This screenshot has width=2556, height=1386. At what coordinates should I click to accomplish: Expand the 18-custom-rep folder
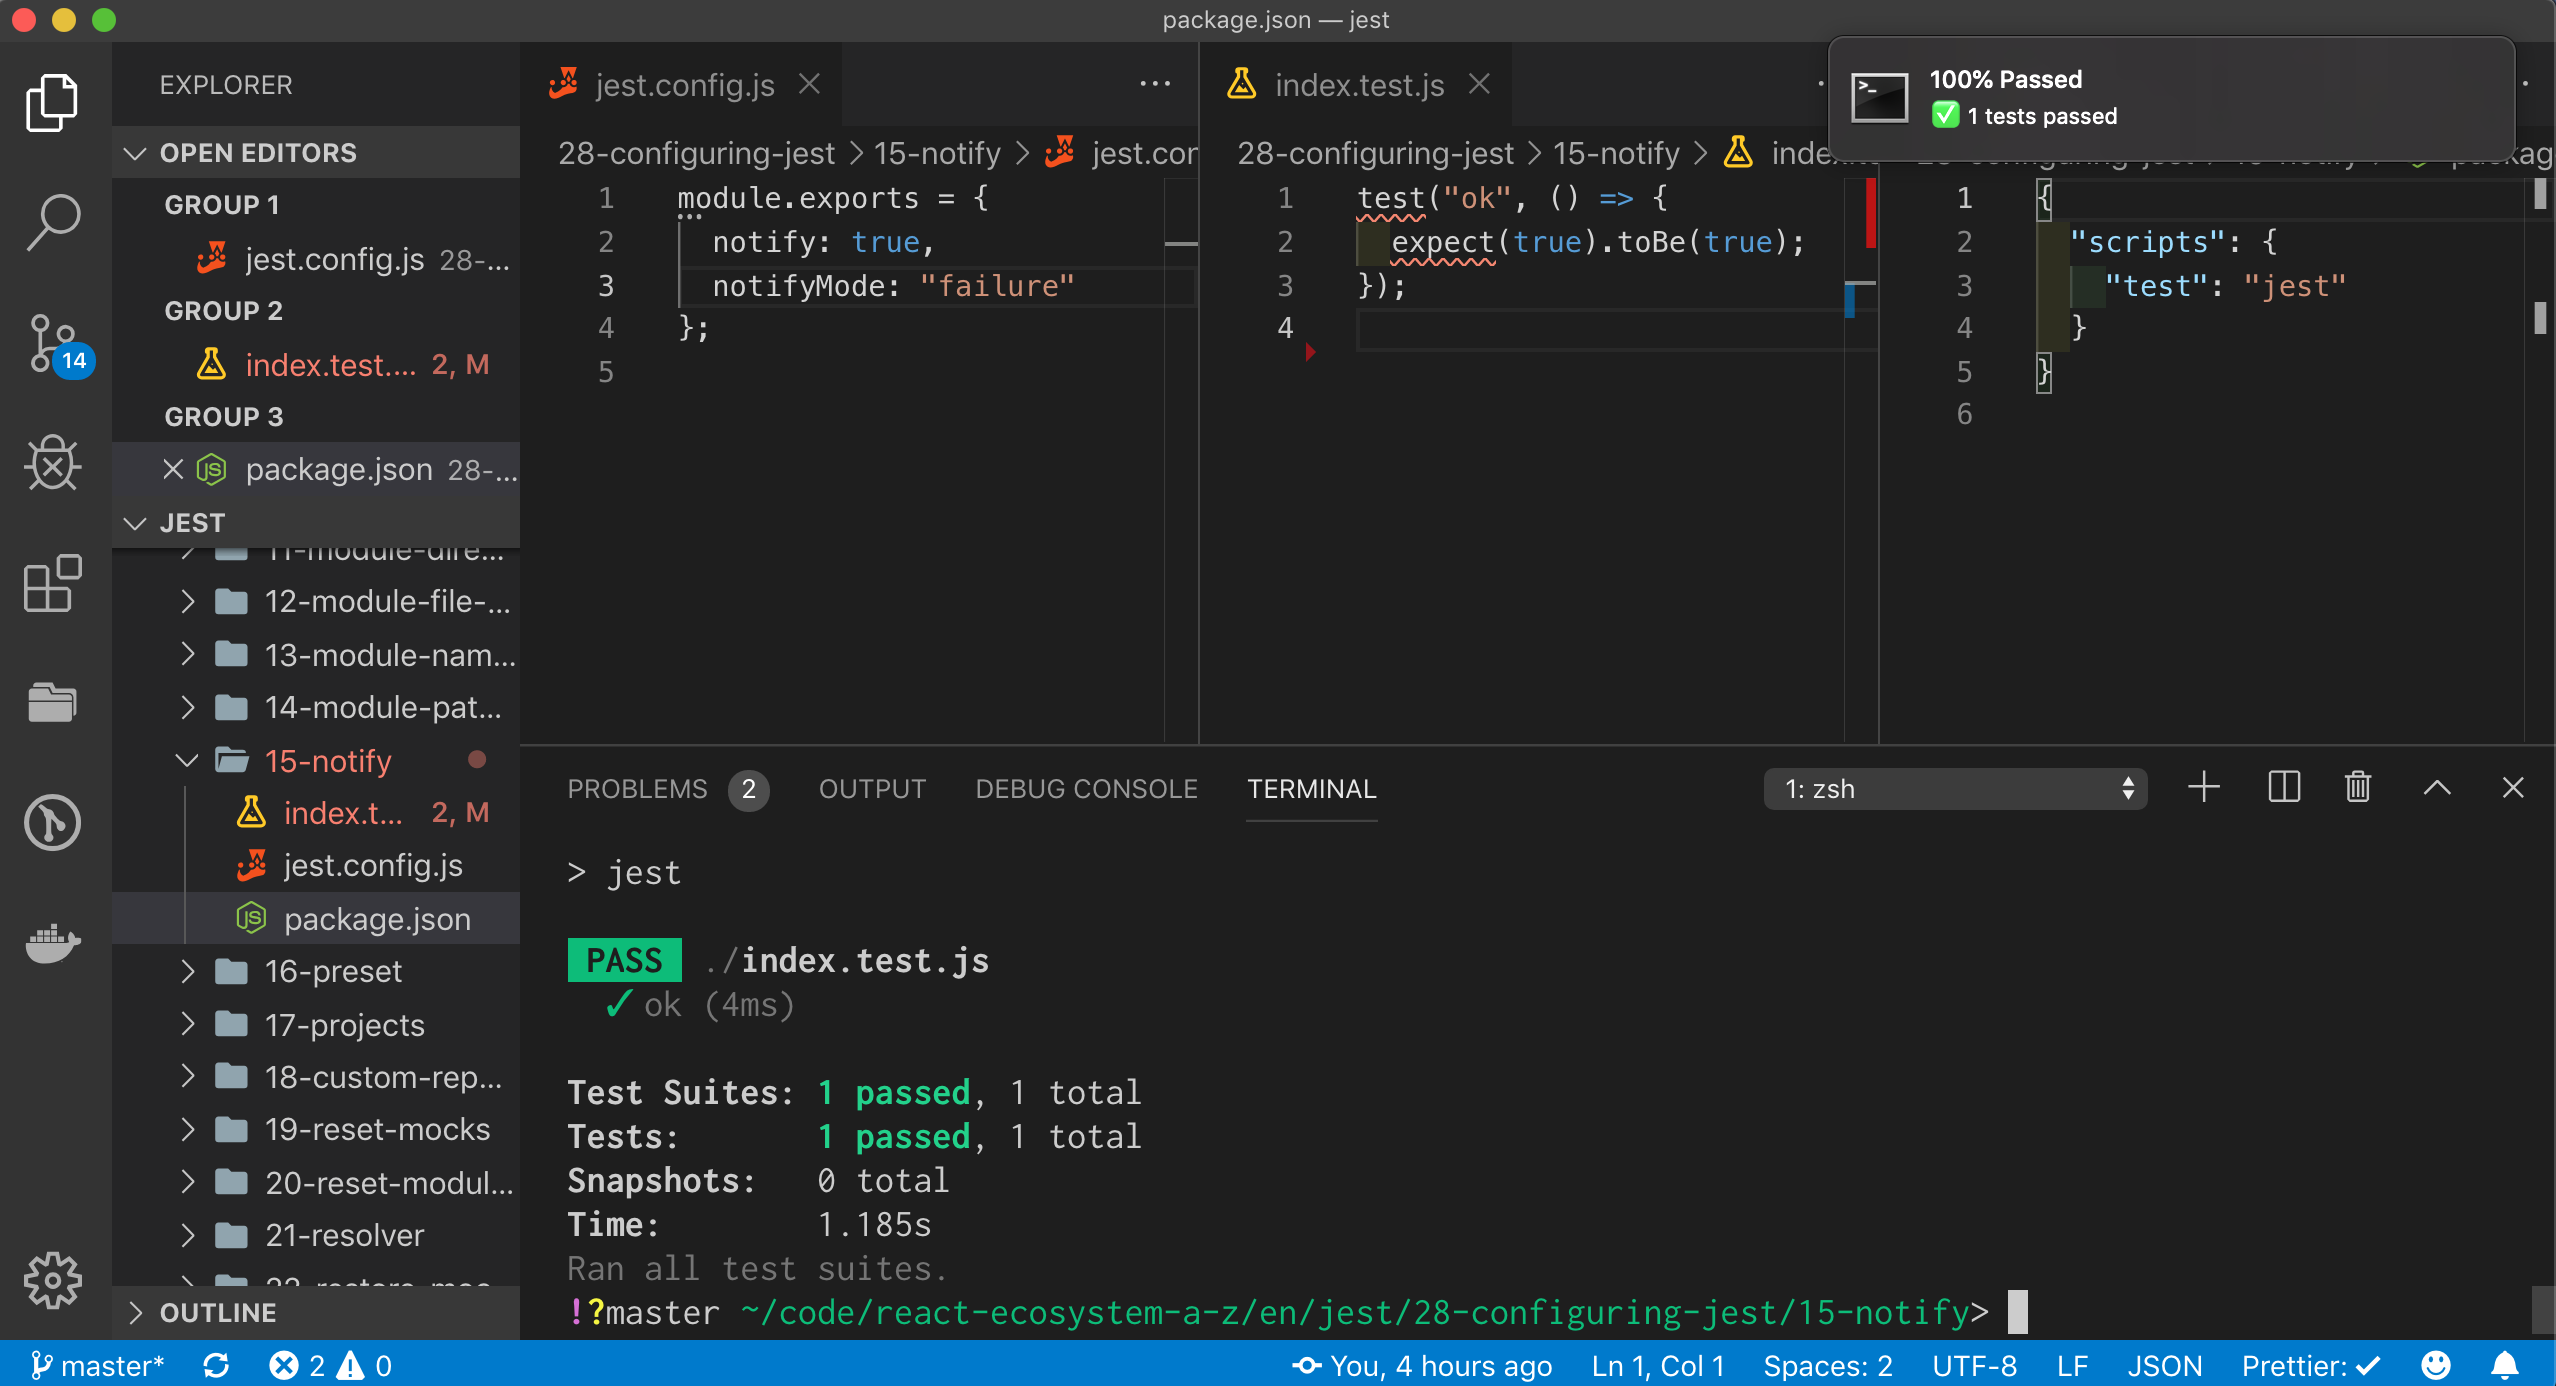316,1077
